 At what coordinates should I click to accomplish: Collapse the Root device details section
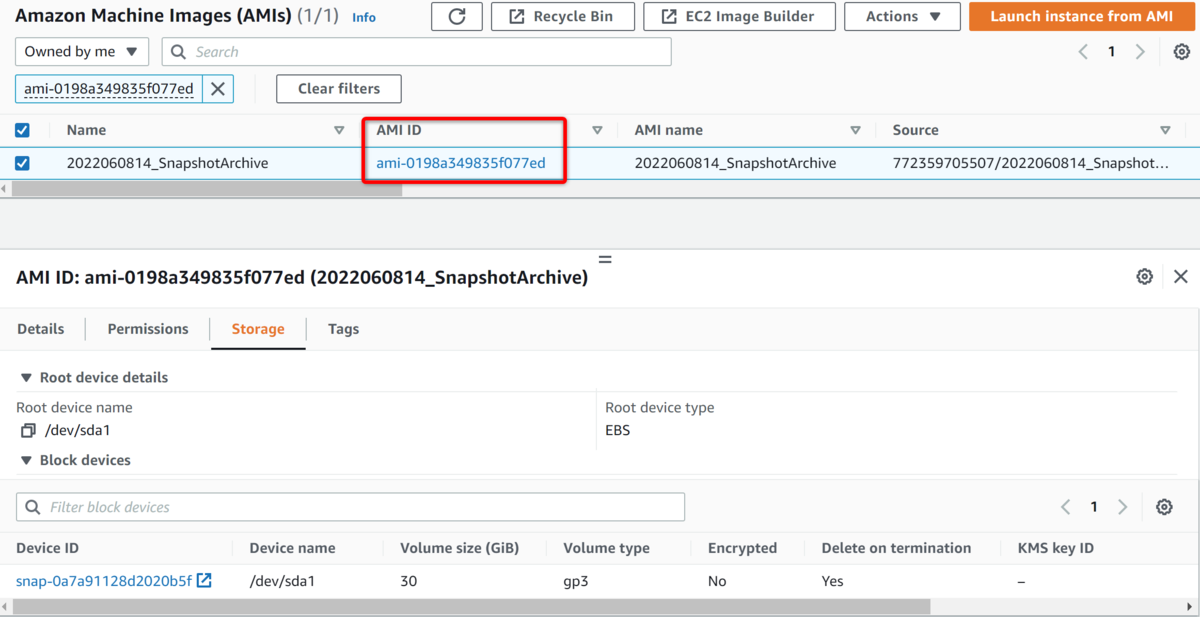[94, 378]
